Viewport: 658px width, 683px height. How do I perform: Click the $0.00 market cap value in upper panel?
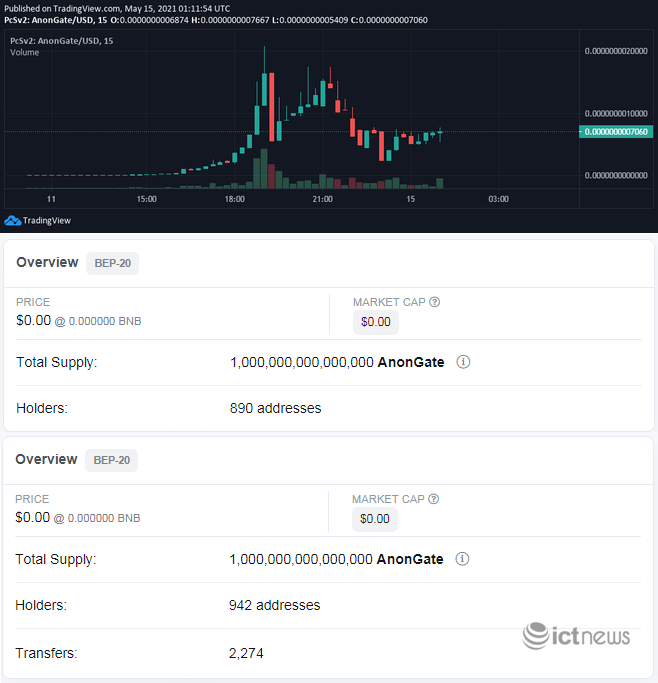pyautogui.click(x=376, y=322)
